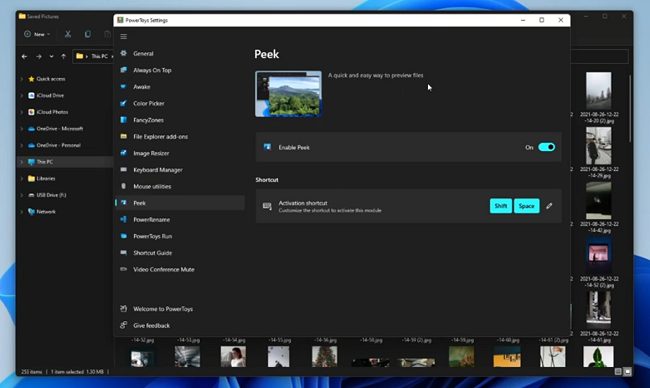Click the Video Conference Mute camera icon

124,269
